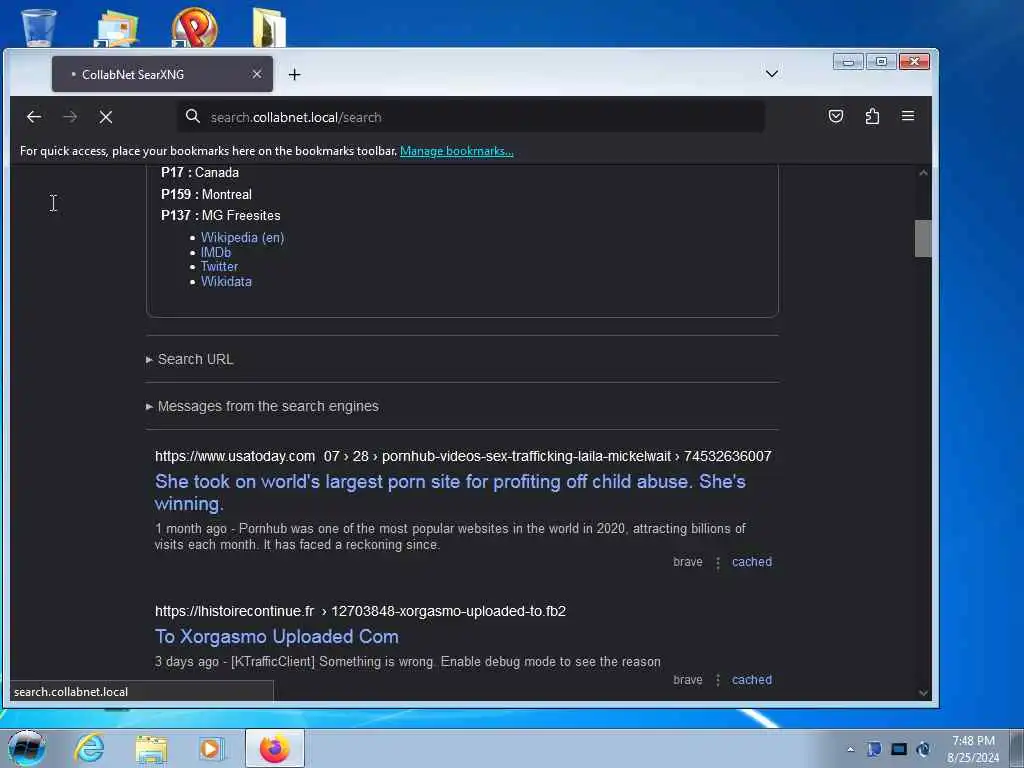This screenshot has width=1024, height=768.
Task: Open a new tab with plus button
Action: [295, 74]
